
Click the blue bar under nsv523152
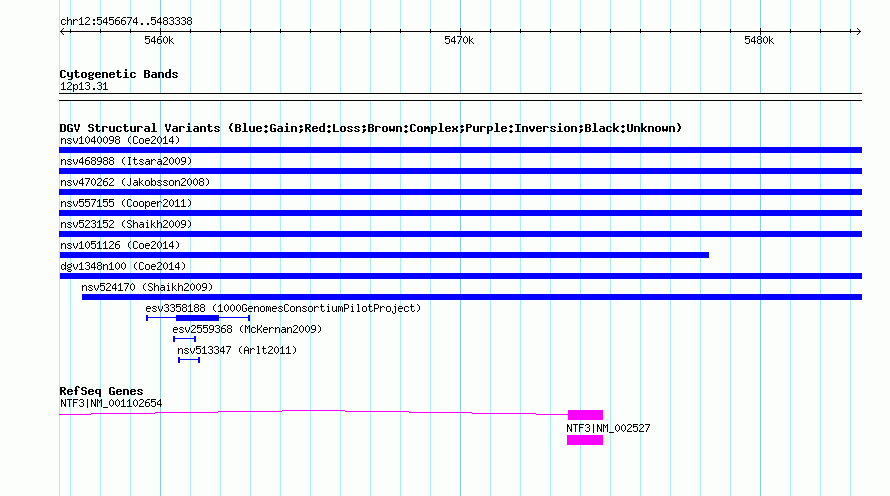pos(460,234)
